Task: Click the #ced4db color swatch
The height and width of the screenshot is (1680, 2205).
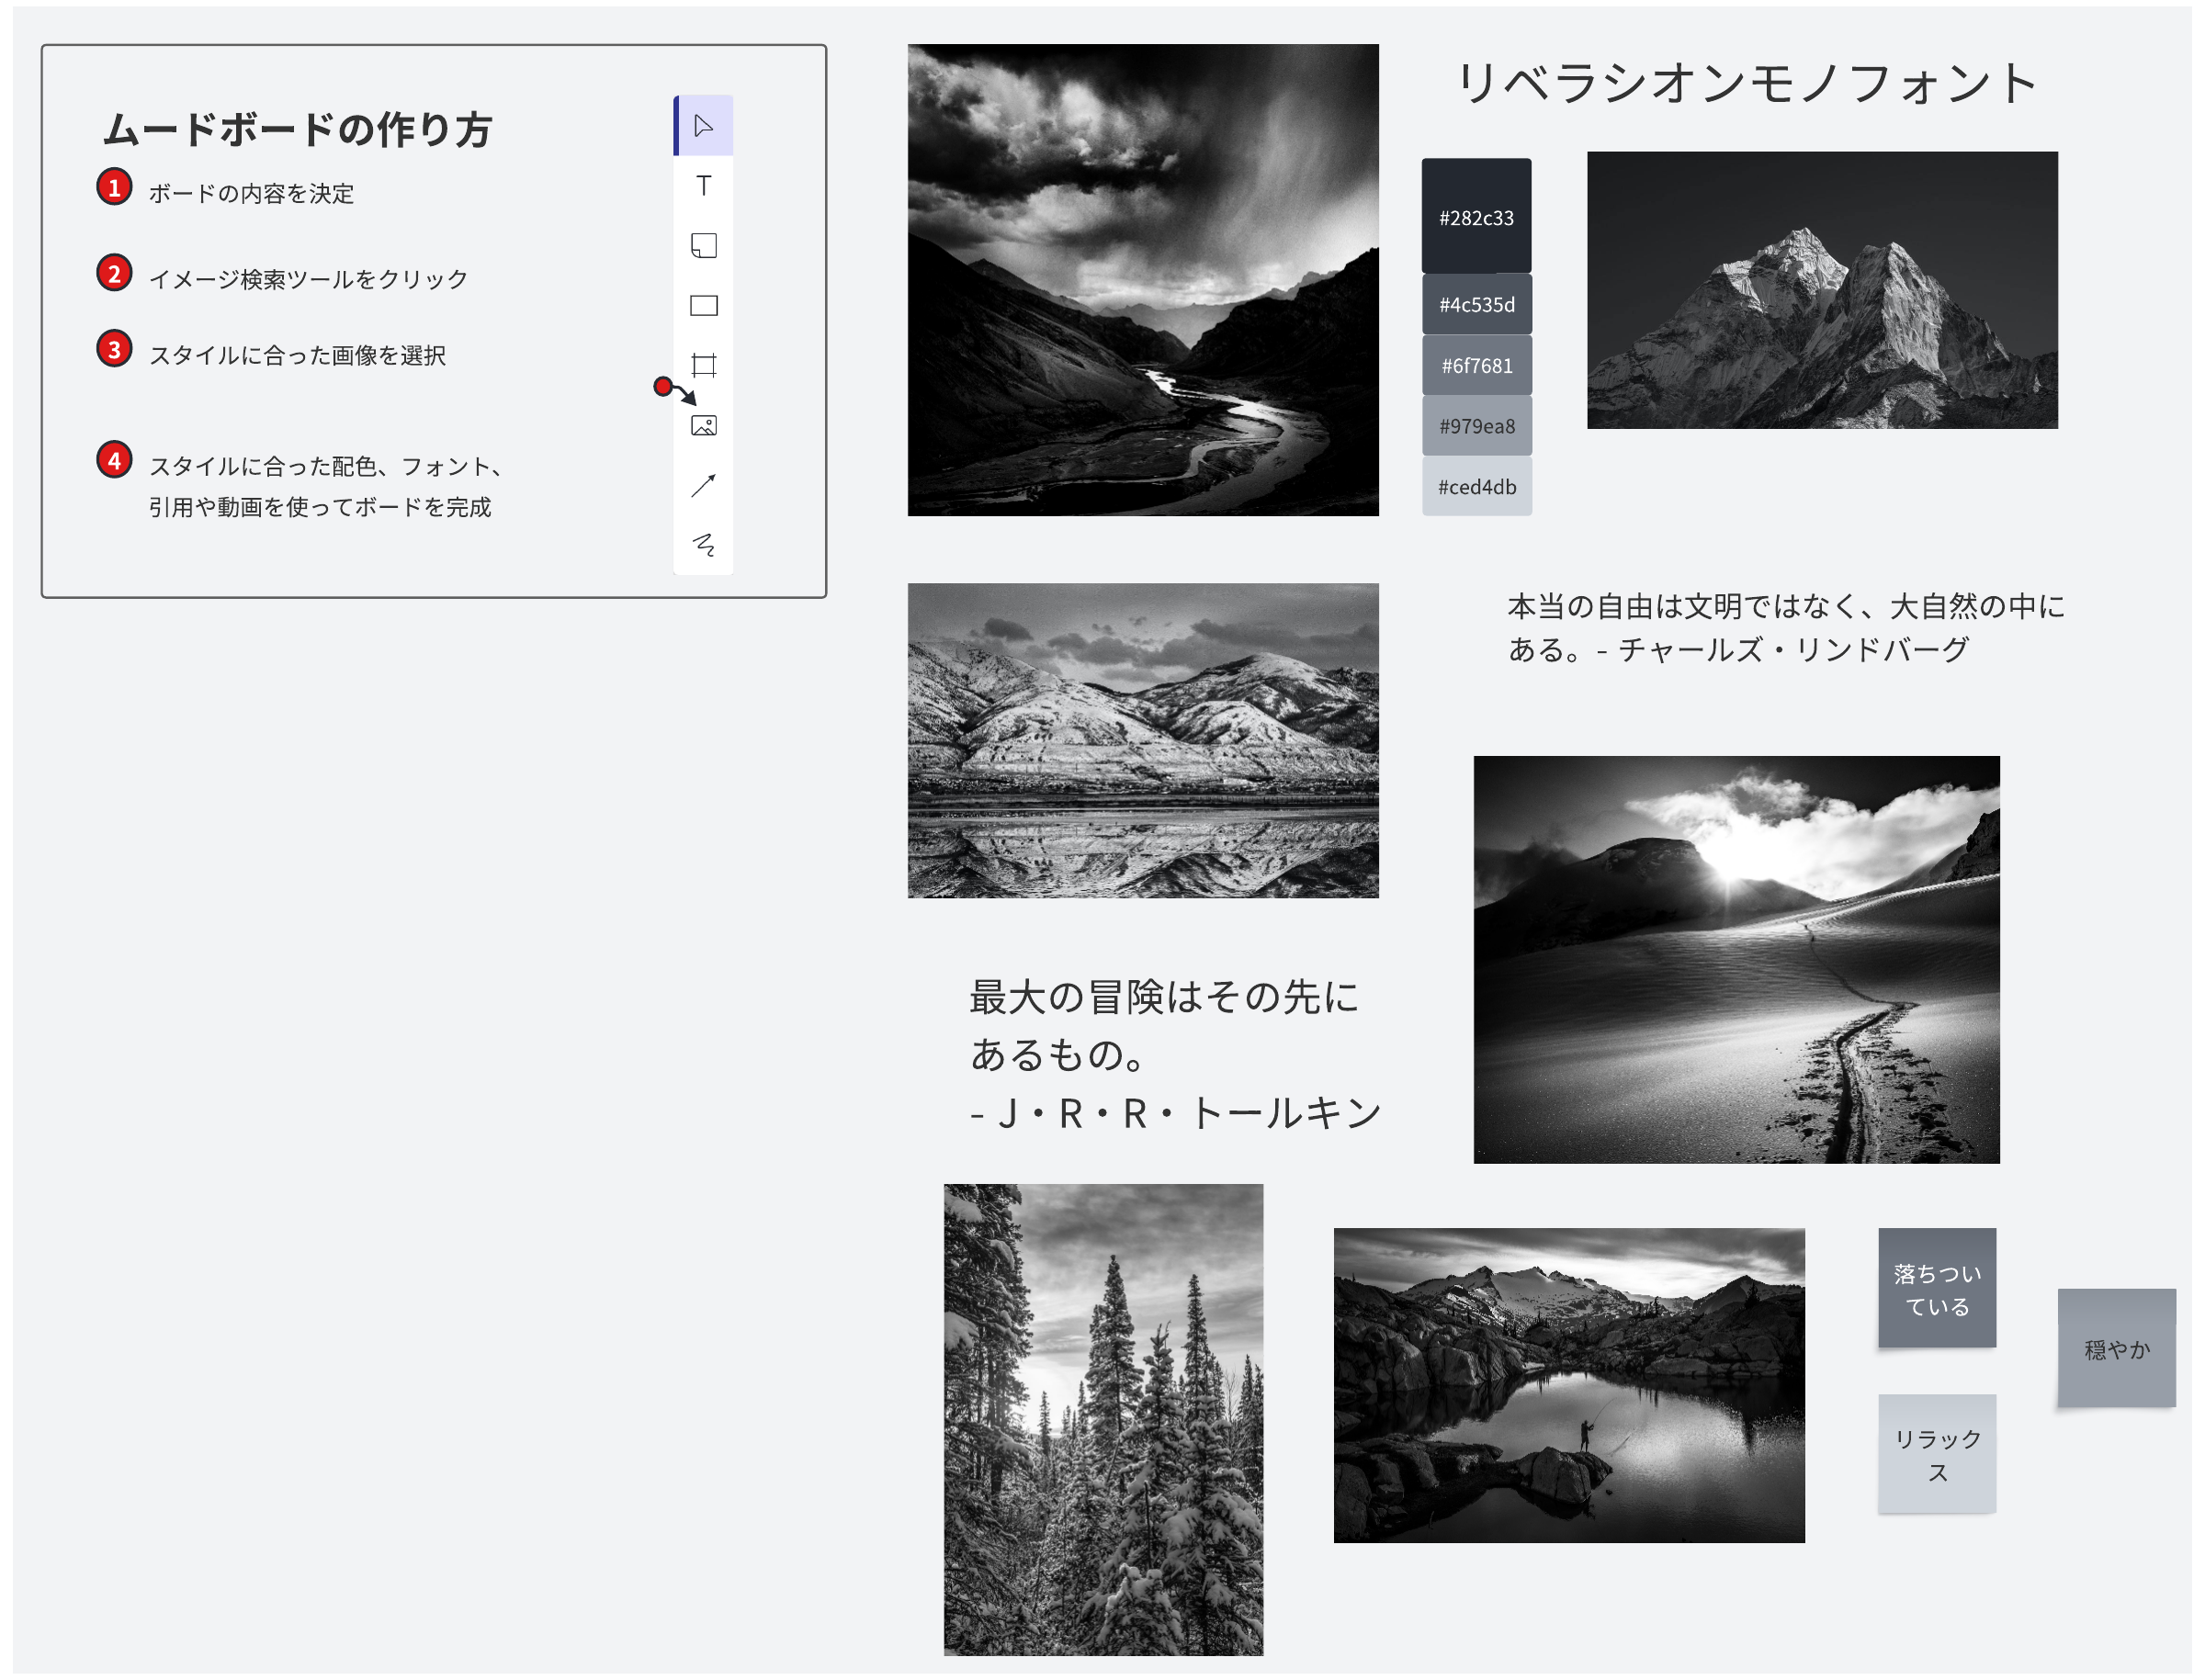Action: (x=1476, y=487)
